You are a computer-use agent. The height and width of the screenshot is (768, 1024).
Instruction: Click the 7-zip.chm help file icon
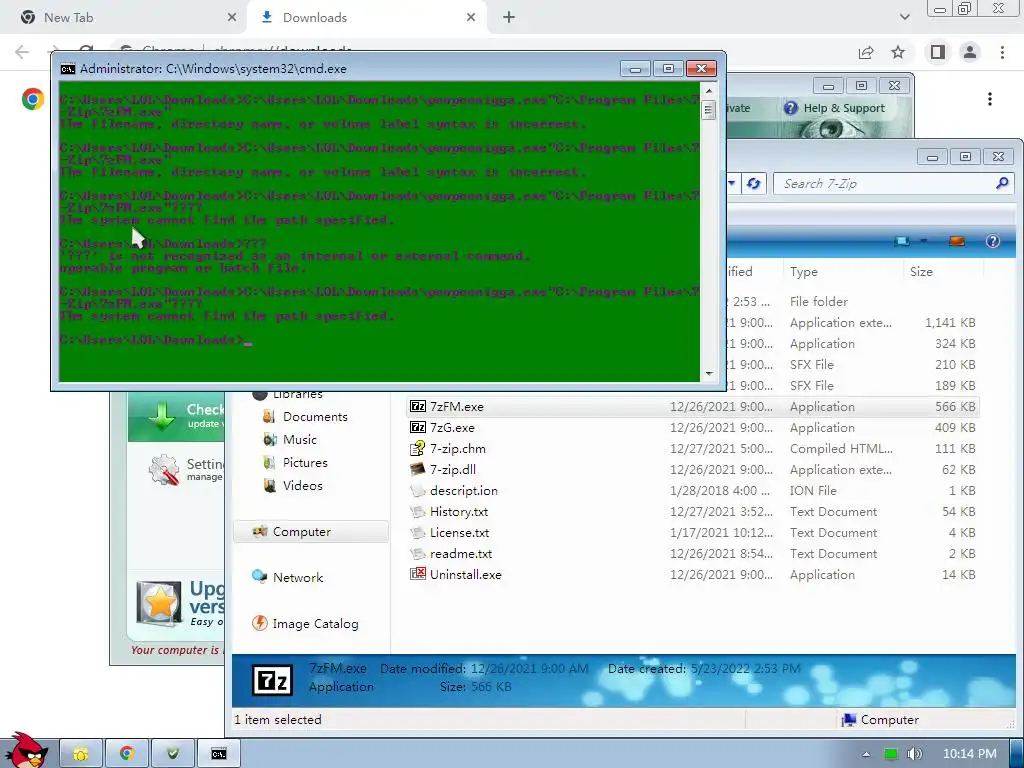(417, 449)
